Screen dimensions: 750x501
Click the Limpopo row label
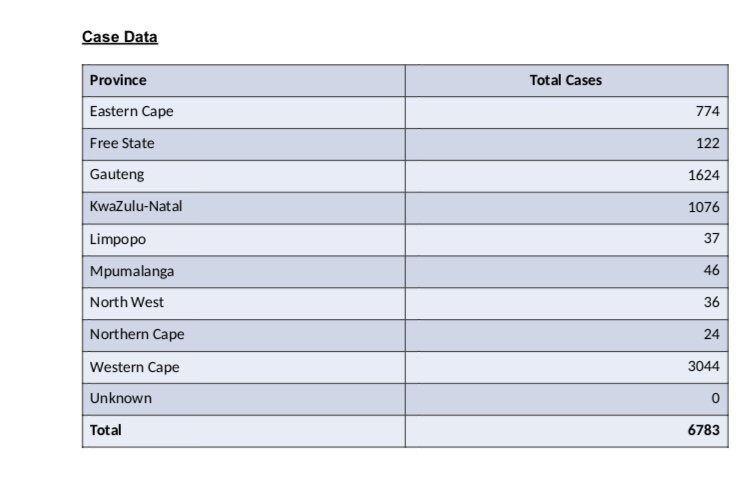pos(118,239)
